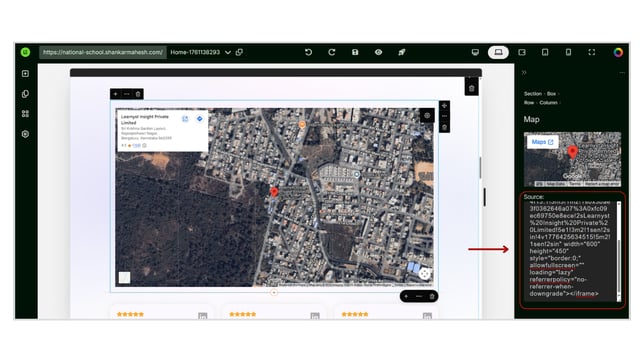Switch to portrait tablet view
The height and width of the screenshot is (362, 644).
(x=545, y=52)
